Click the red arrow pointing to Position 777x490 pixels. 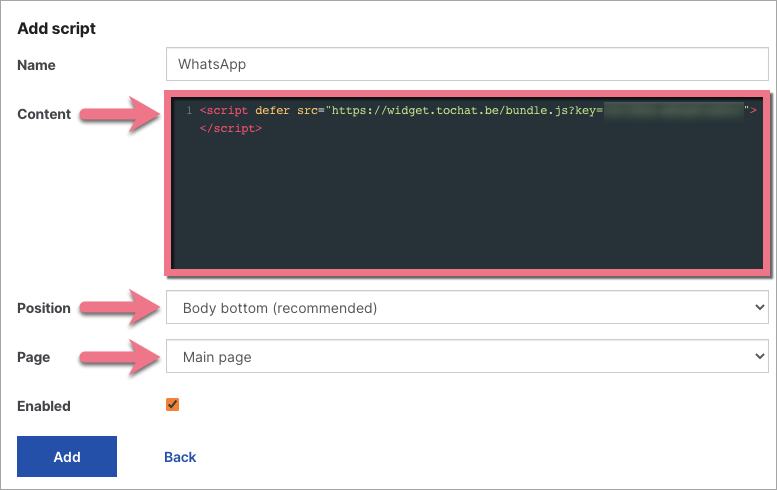coord(118,306)
